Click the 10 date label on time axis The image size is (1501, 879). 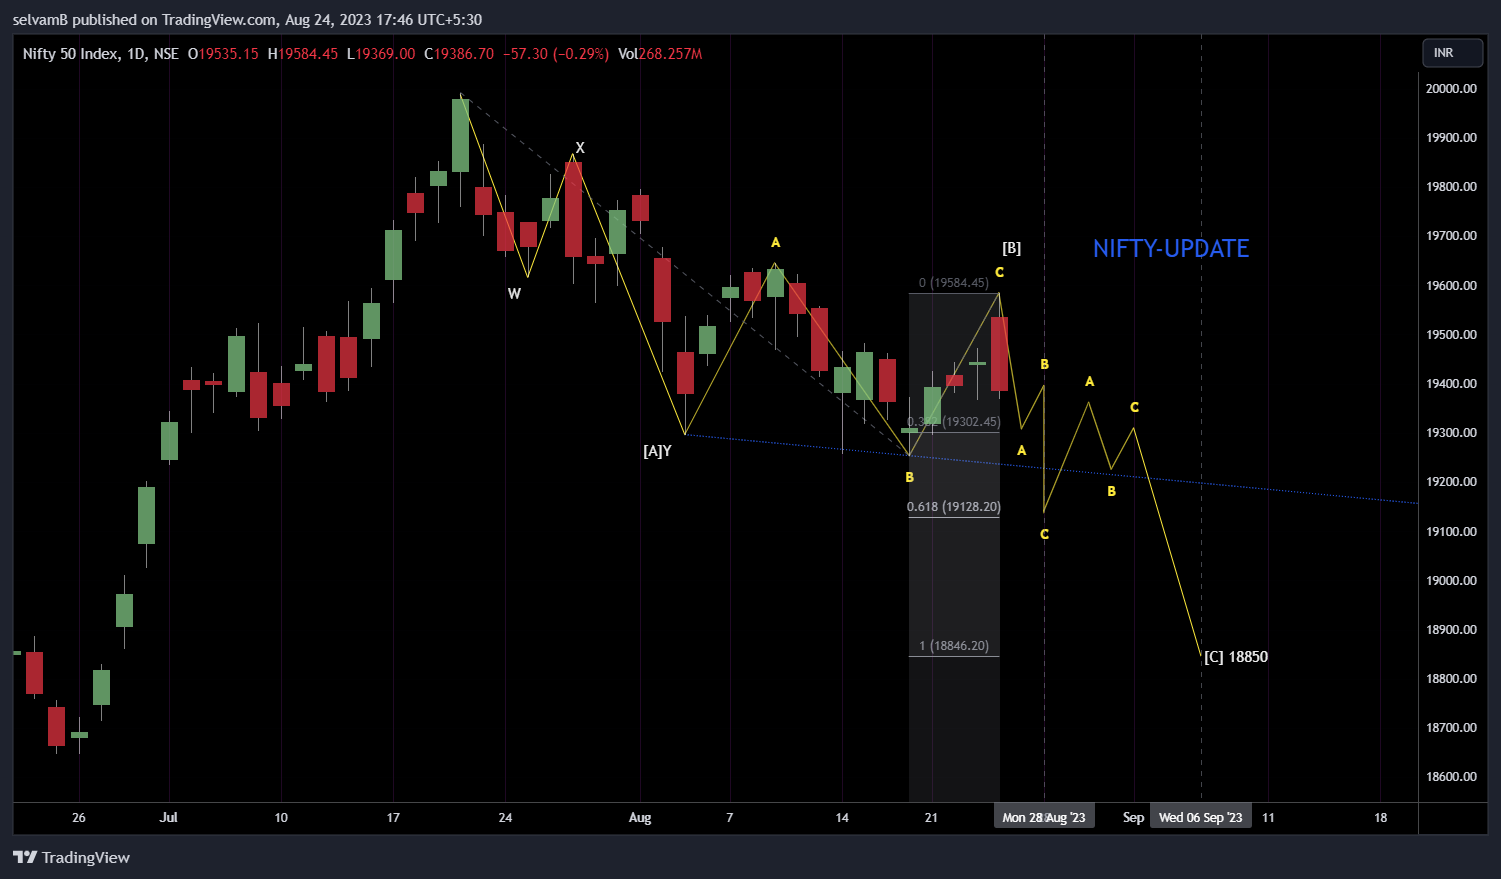pos(281,817)
